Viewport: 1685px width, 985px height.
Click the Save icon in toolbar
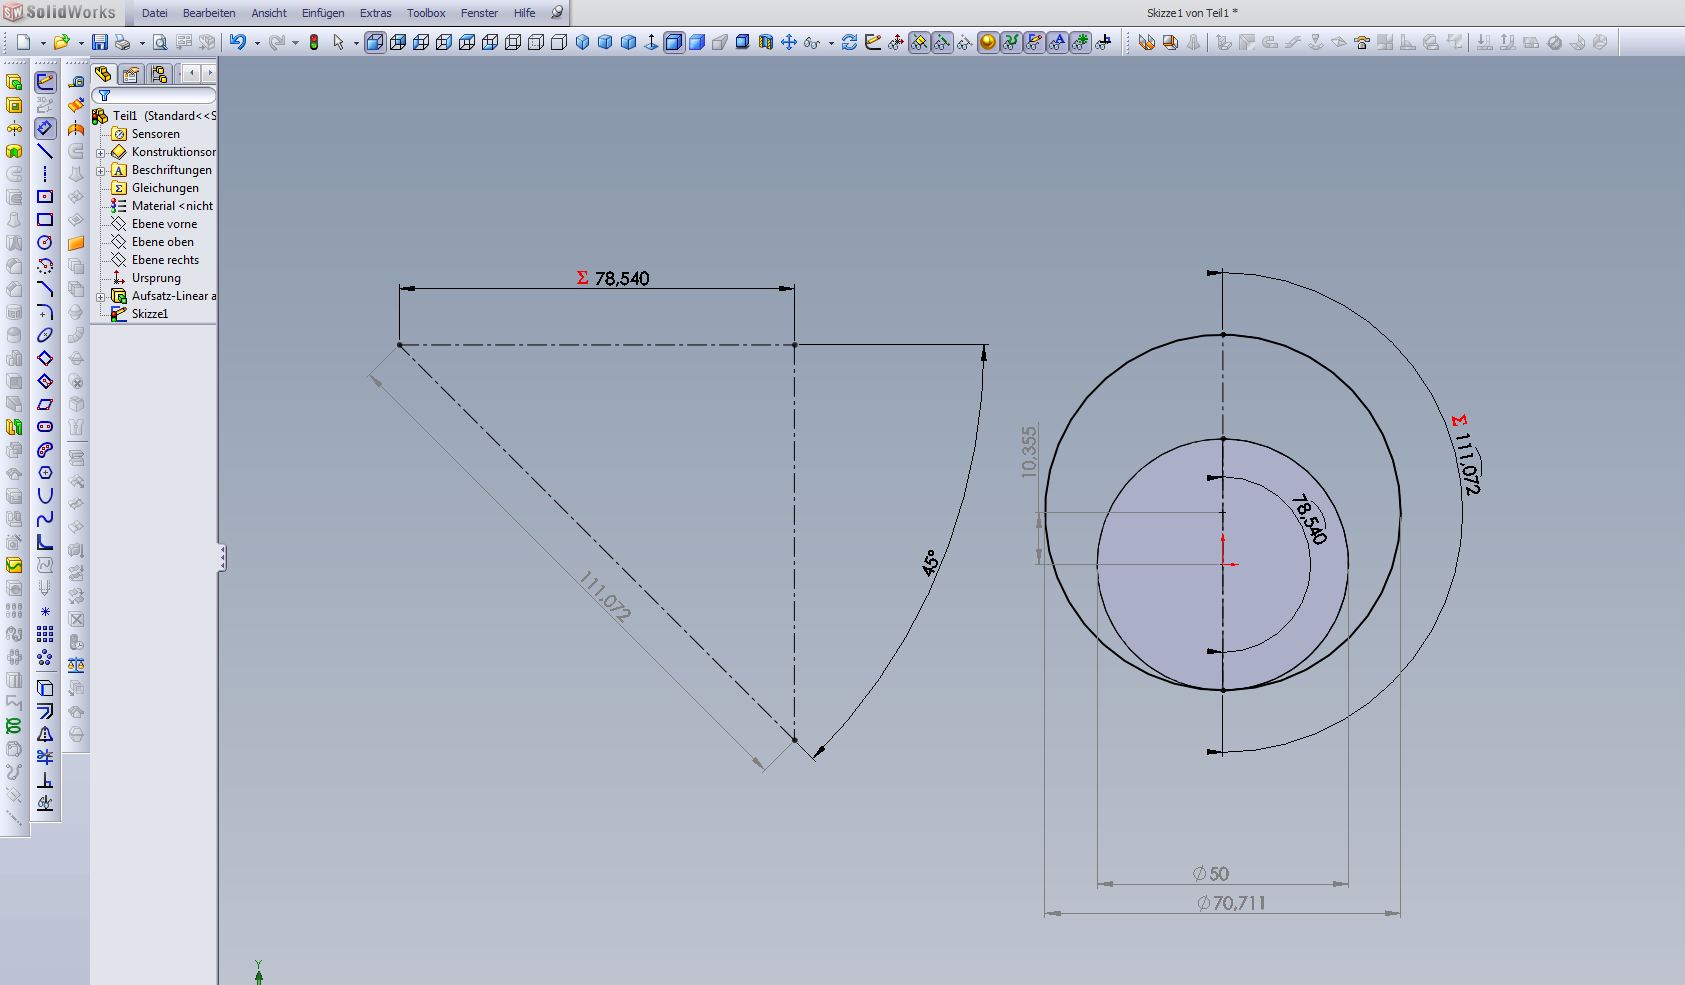point(99,42)
